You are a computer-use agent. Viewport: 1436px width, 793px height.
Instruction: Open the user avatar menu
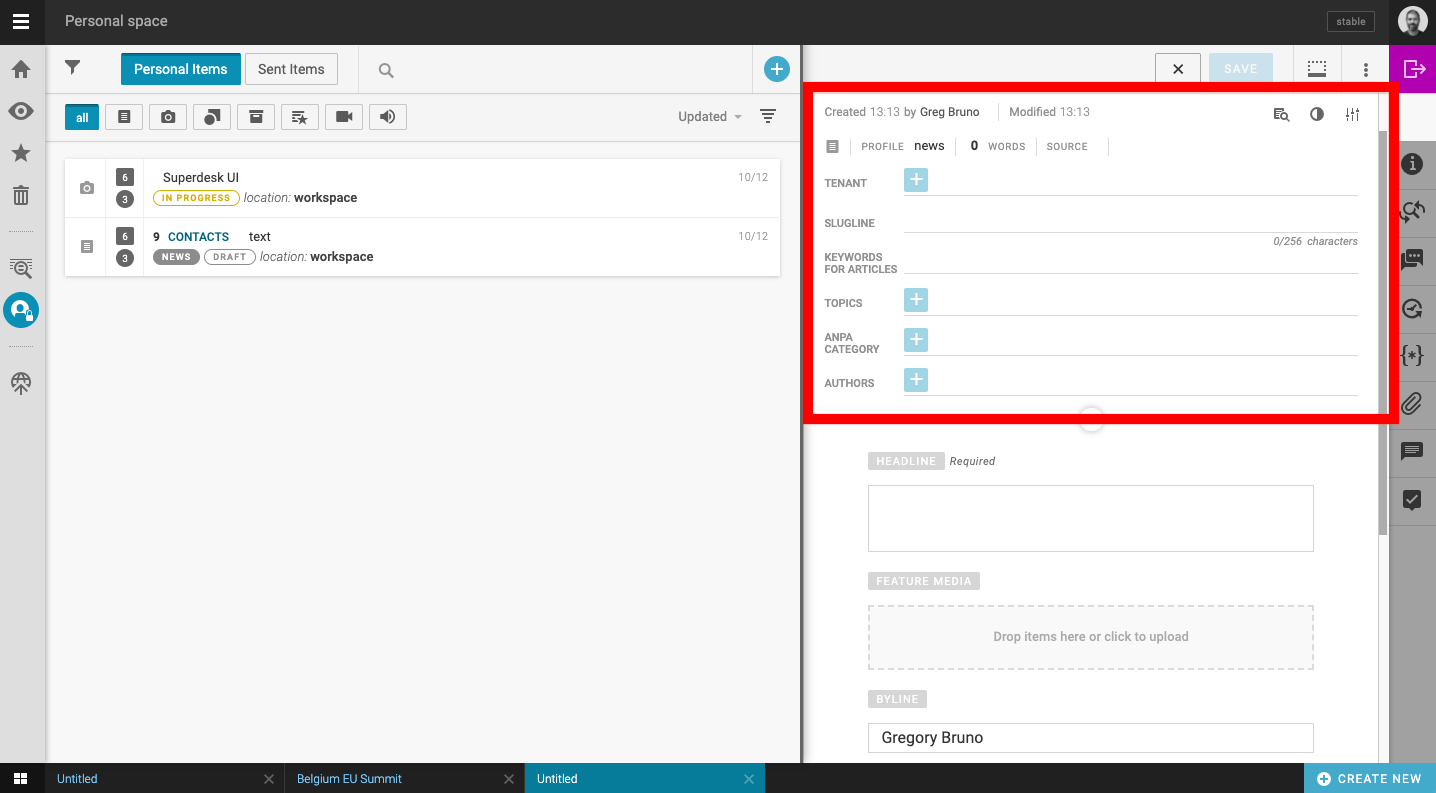(1413, 21)
